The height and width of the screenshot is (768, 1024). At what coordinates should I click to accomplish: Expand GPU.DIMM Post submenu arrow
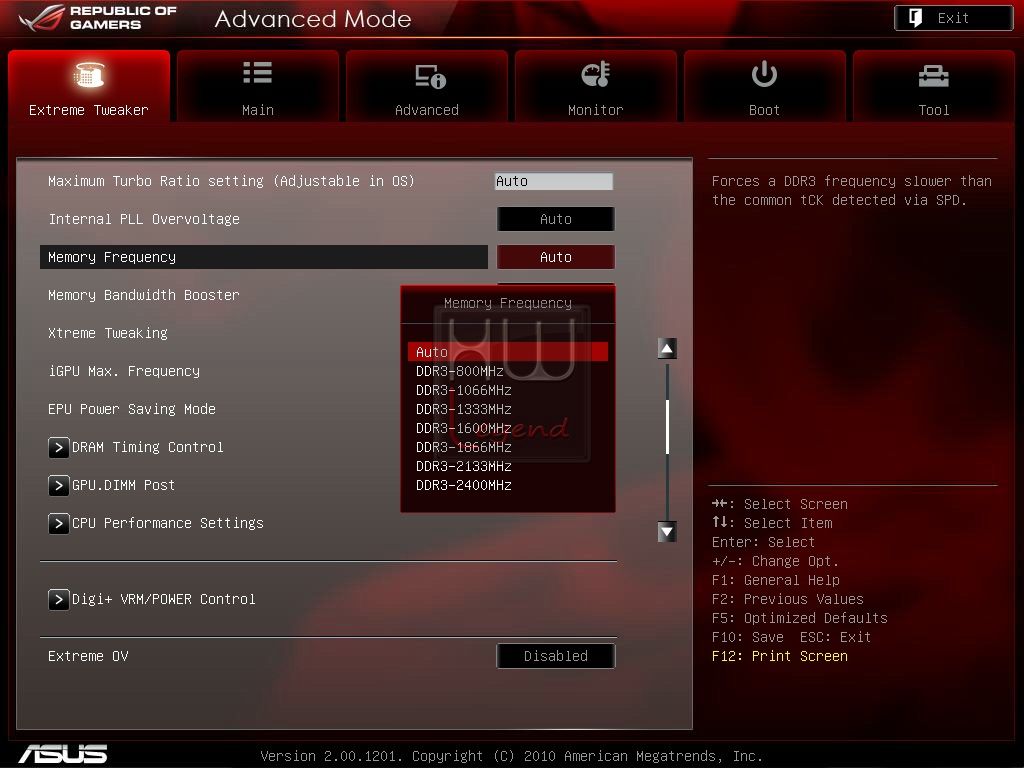click(x=58, y=485)
